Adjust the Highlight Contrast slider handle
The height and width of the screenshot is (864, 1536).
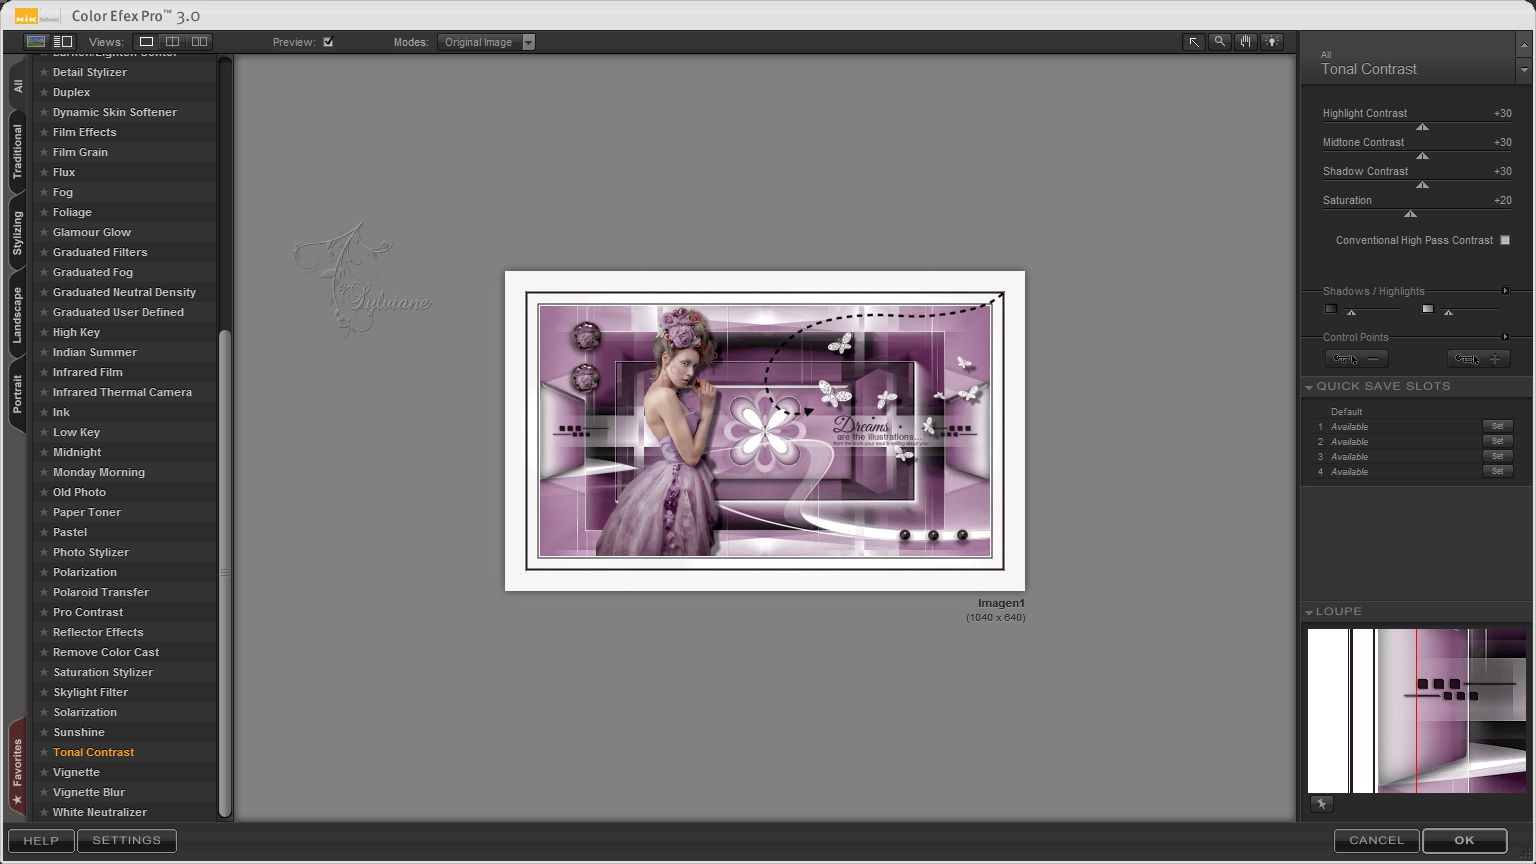(1422, 127)
